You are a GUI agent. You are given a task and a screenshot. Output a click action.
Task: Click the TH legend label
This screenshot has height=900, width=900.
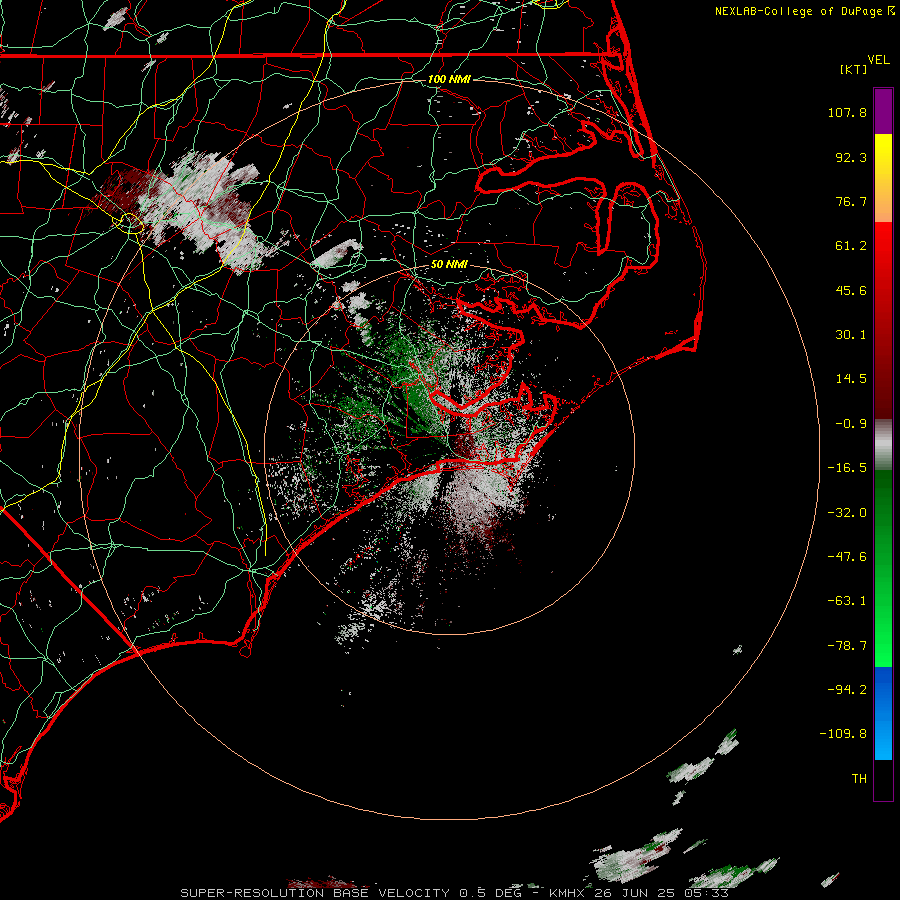(x=859, y=778)
